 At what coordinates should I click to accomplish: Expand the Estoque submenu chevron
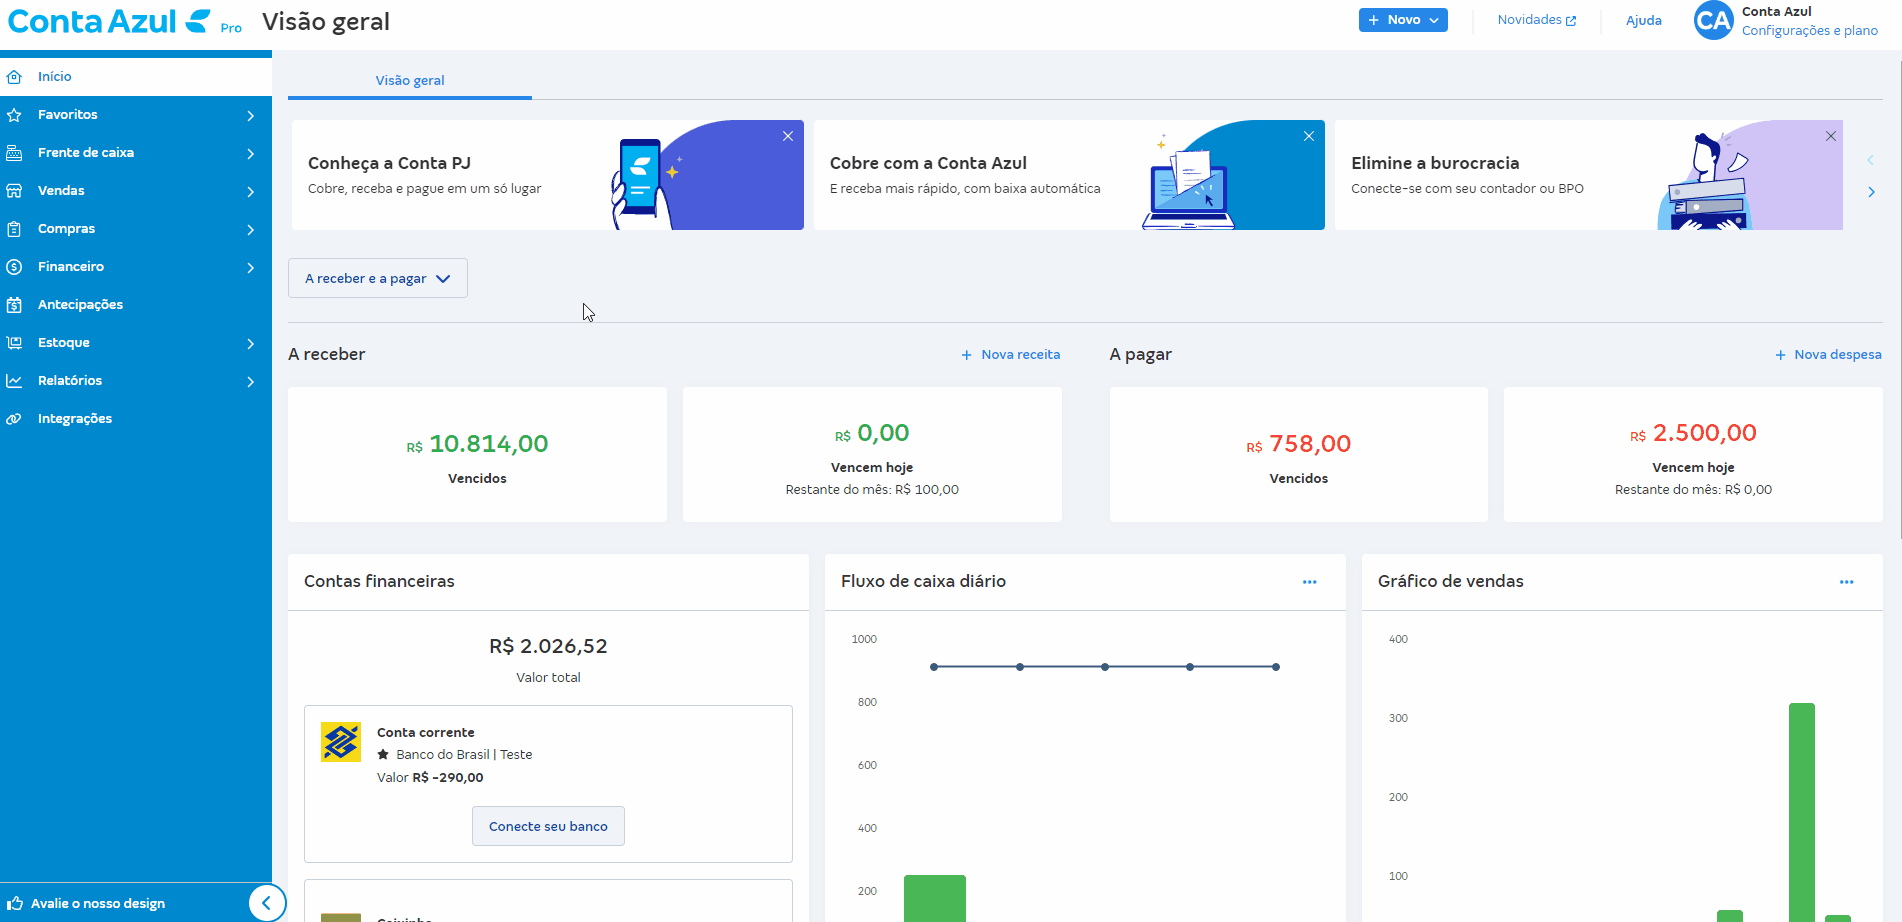click(x=250, y=344)
